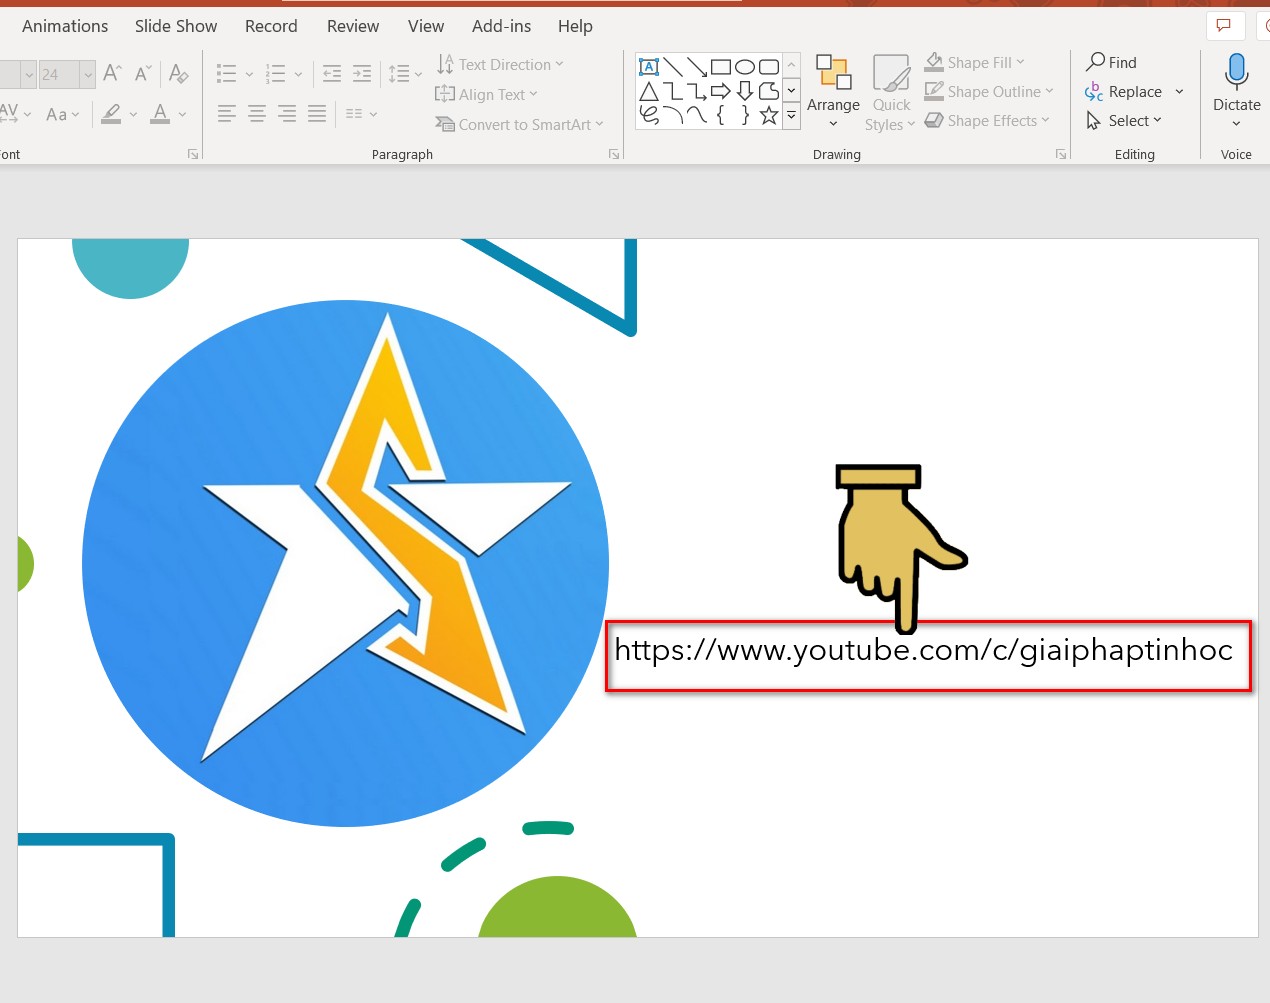Open the Slide Show tab
Image resolution: width=1270 pixels, height=1003 pixels.
tap(176, 26)
